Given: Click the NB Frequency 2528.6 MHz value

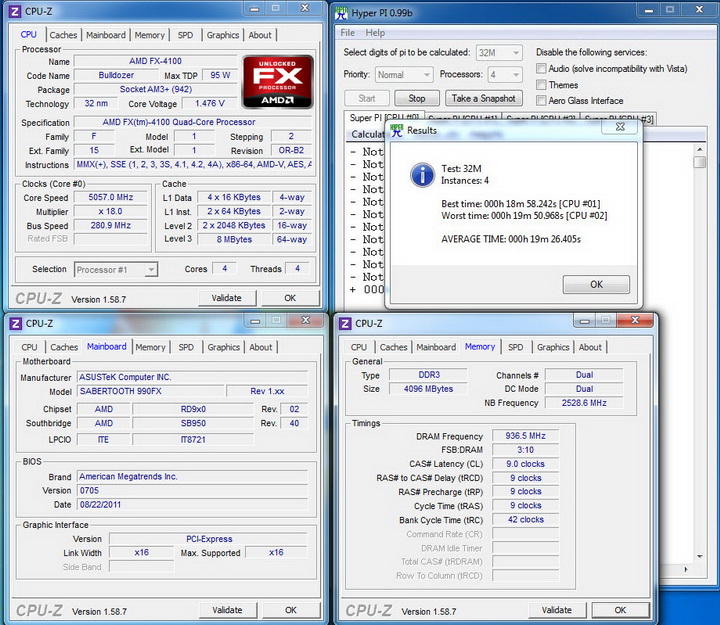Looking at the screenshot, I should point(584,403).
